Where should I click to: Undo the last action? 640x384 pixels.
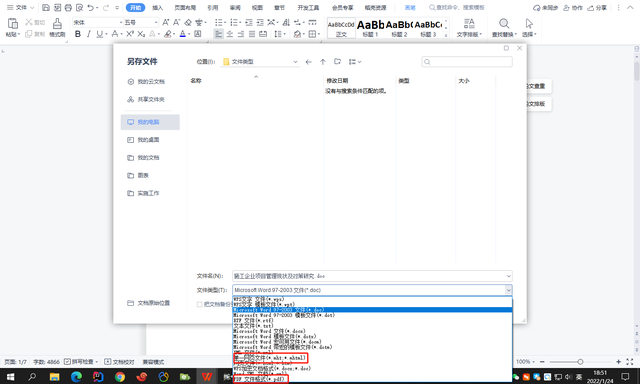point(91,8)
